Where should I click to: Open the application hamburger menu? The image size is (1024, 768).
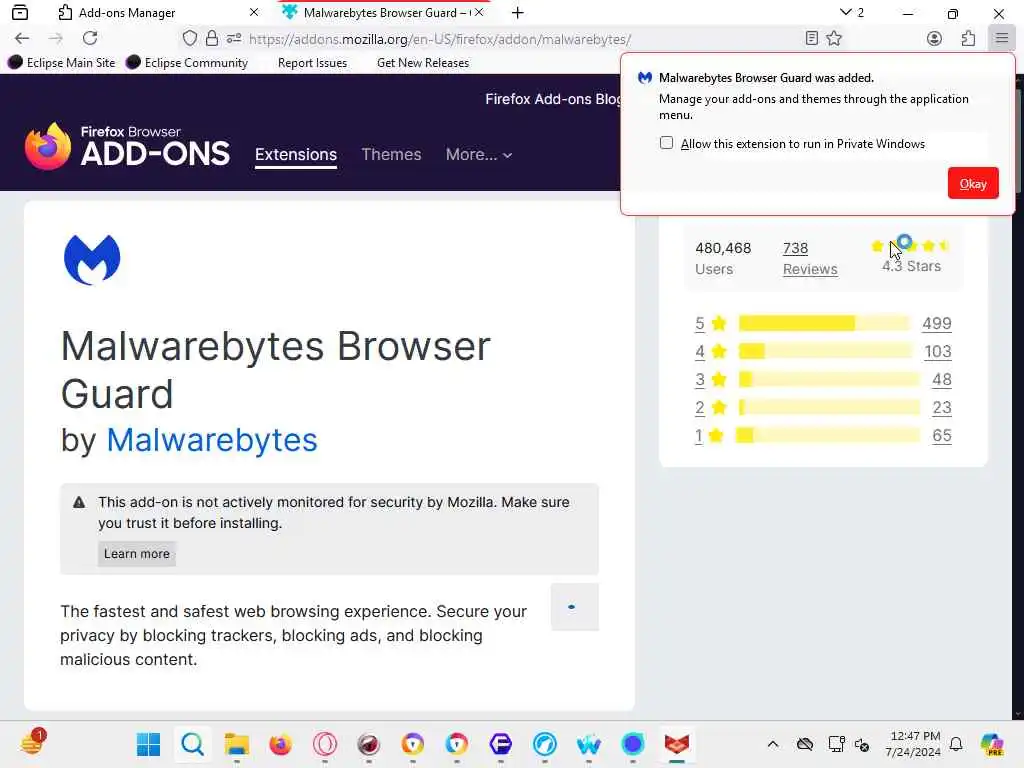pos(1002,39)
